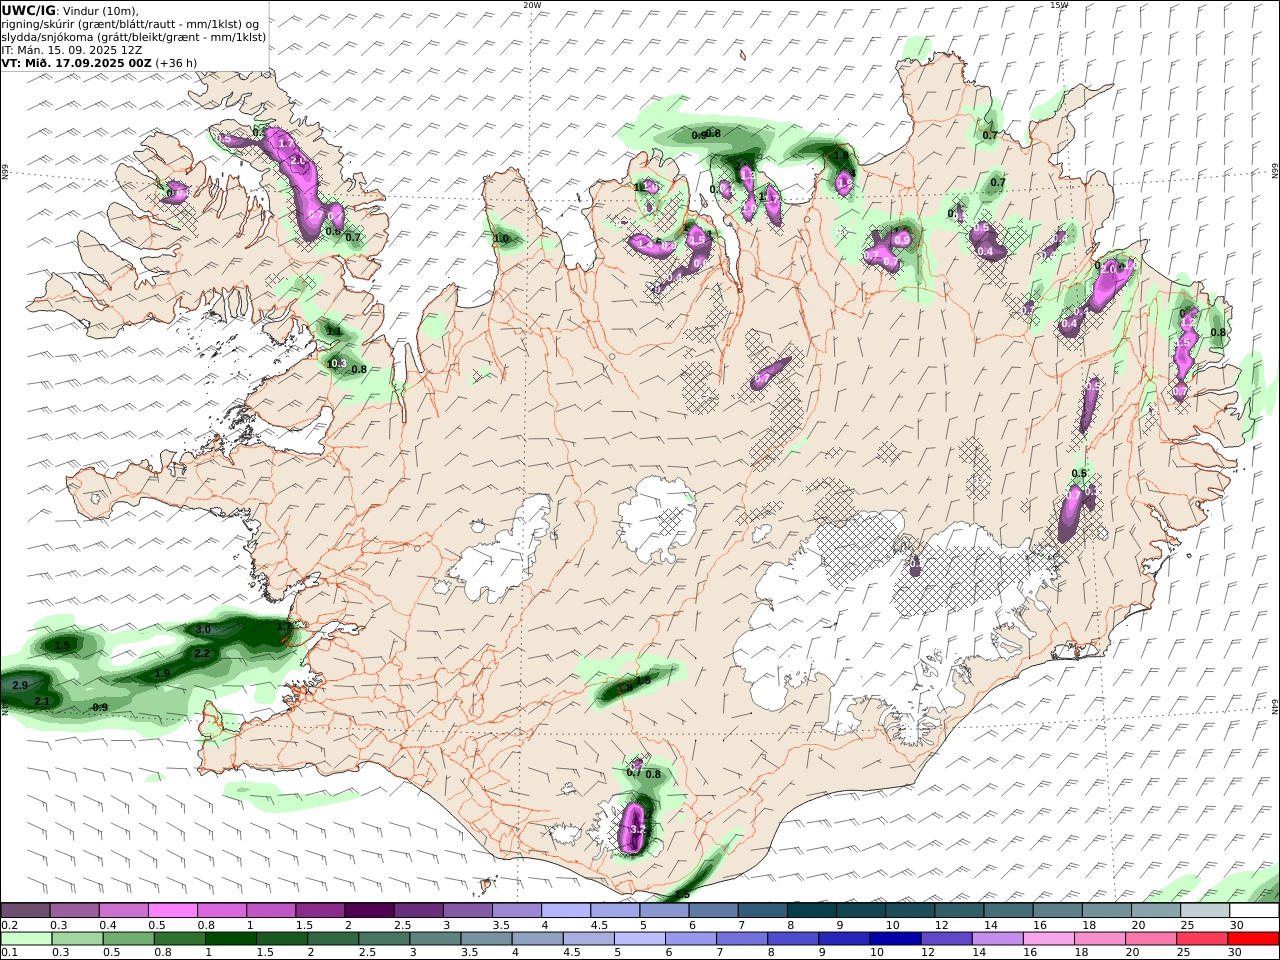Pick the violet 14–16 rain legend swatch

998,939
